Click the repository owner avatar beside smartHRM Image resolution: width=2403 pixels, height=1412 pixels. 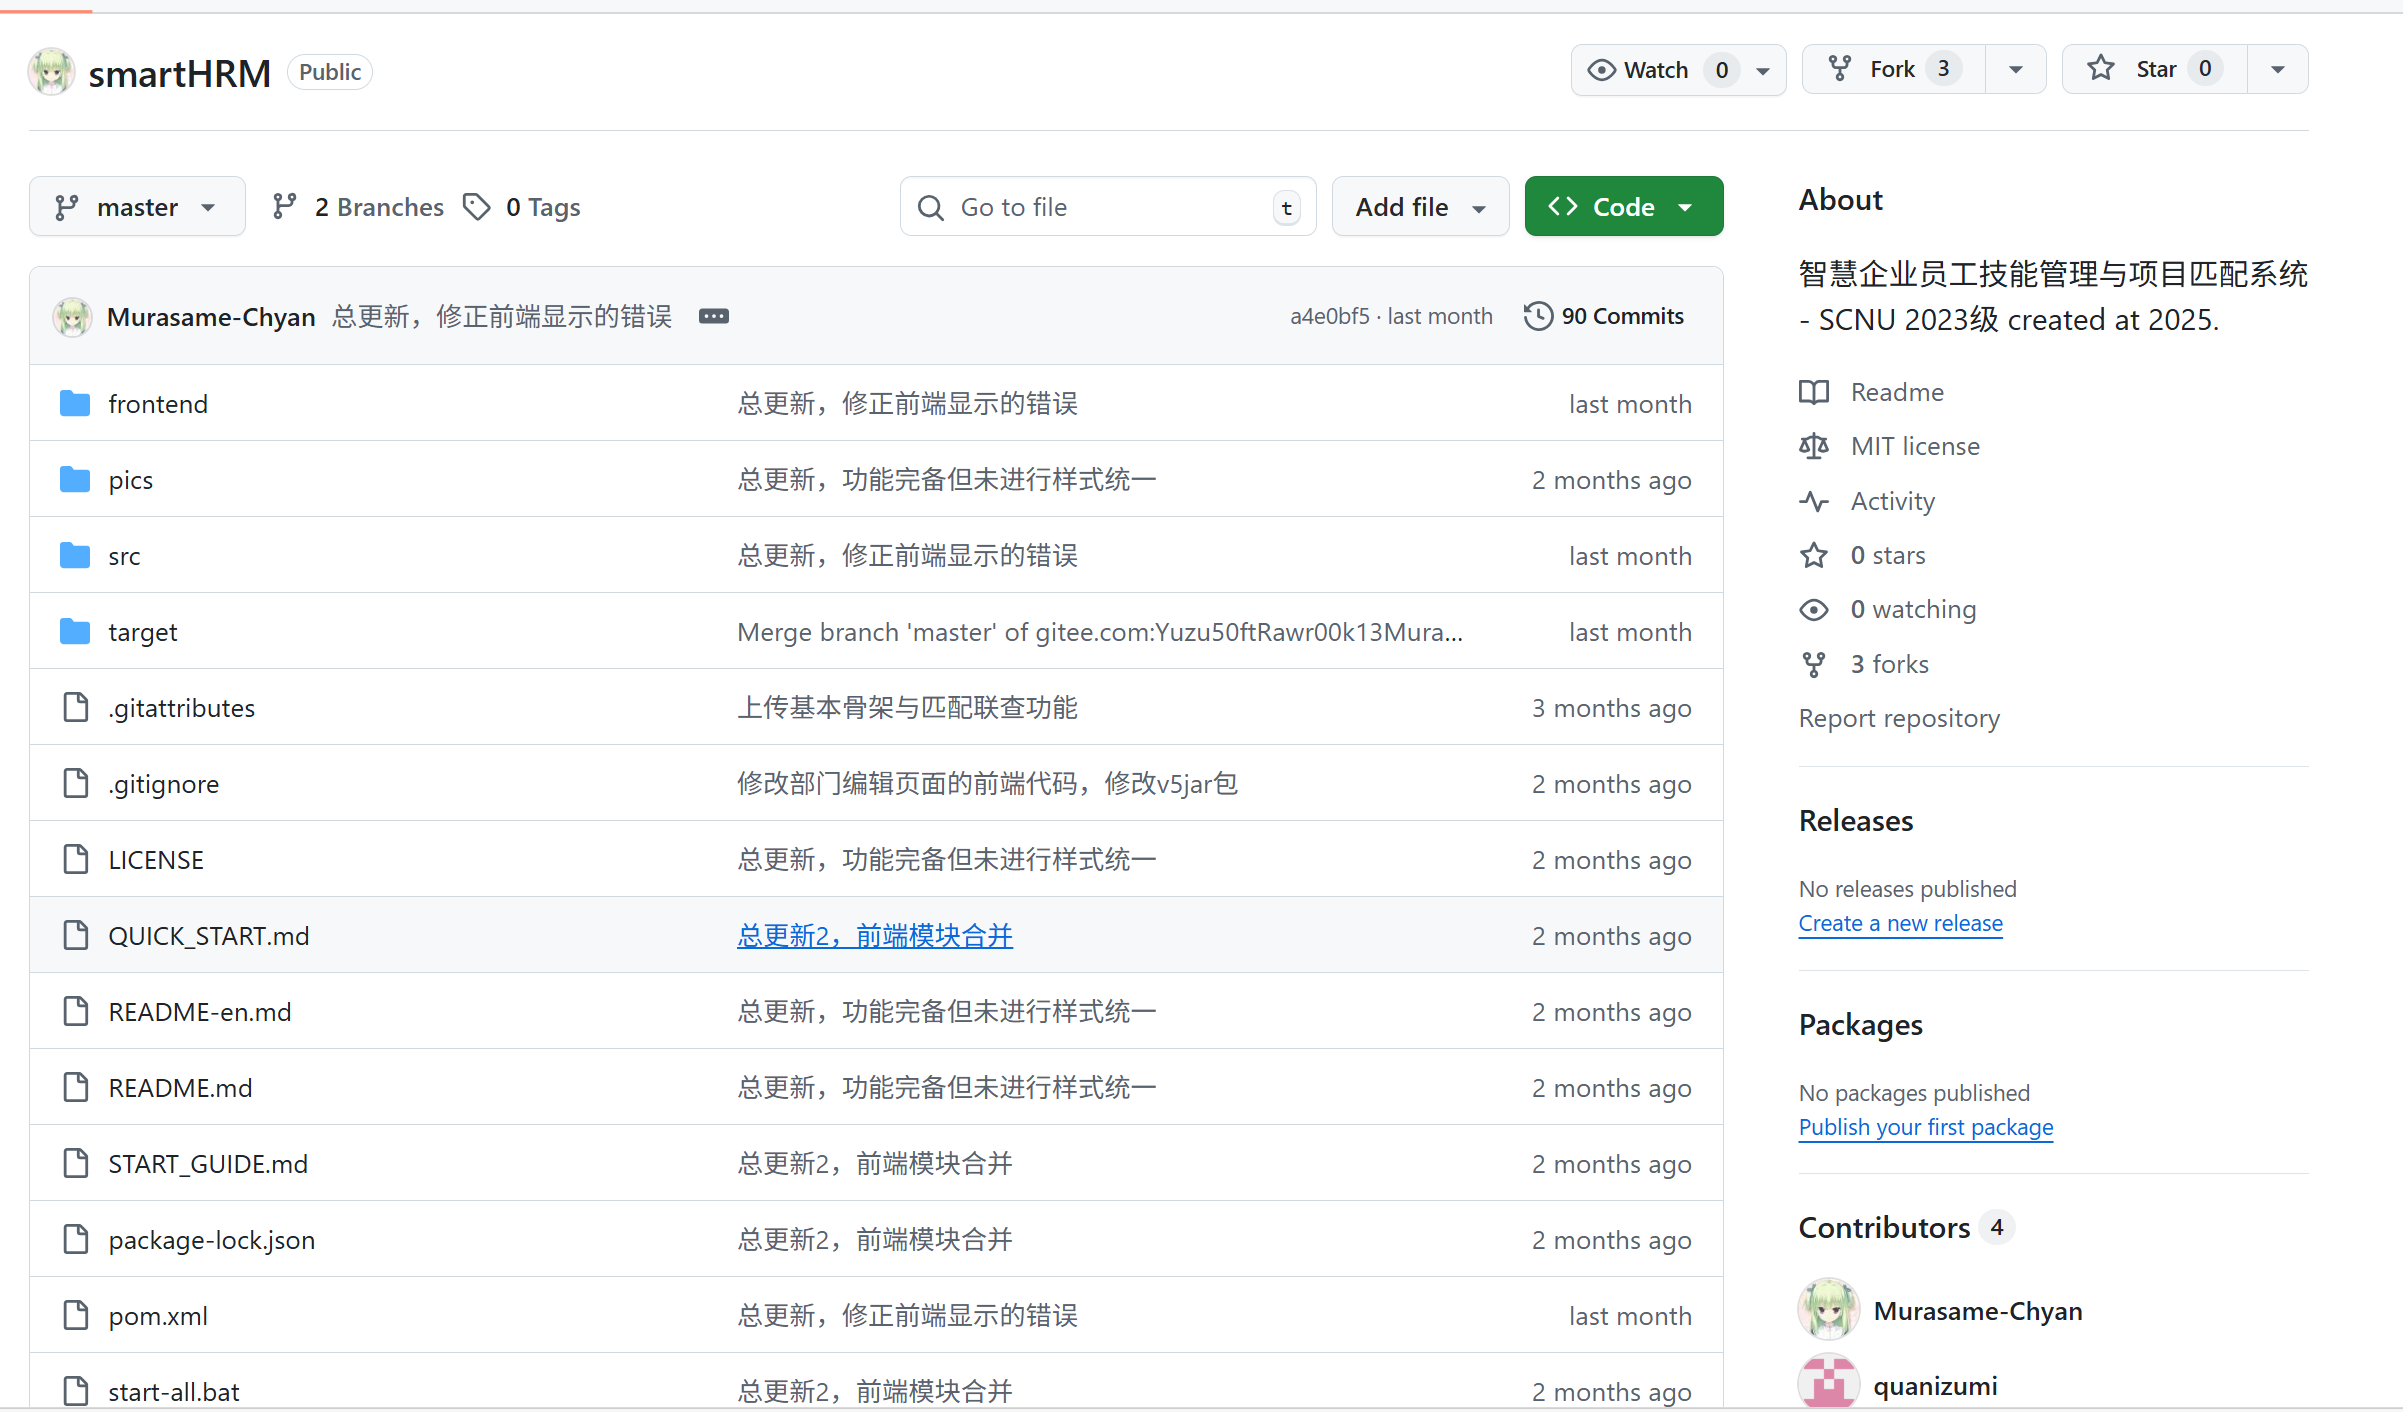tap(51, 72)
